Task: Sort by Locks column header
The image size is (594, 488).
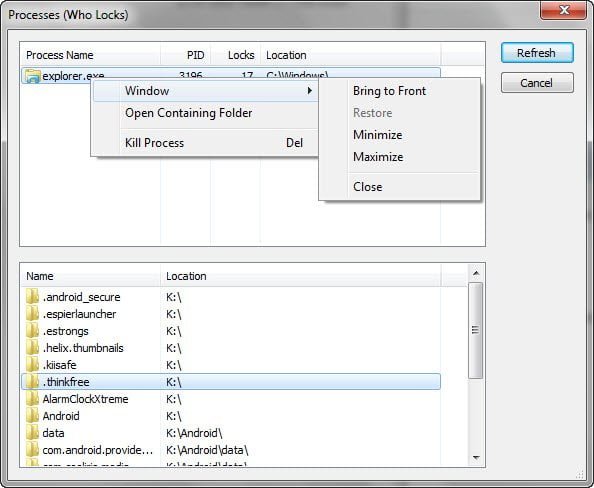Action: [x=235, y=55]
